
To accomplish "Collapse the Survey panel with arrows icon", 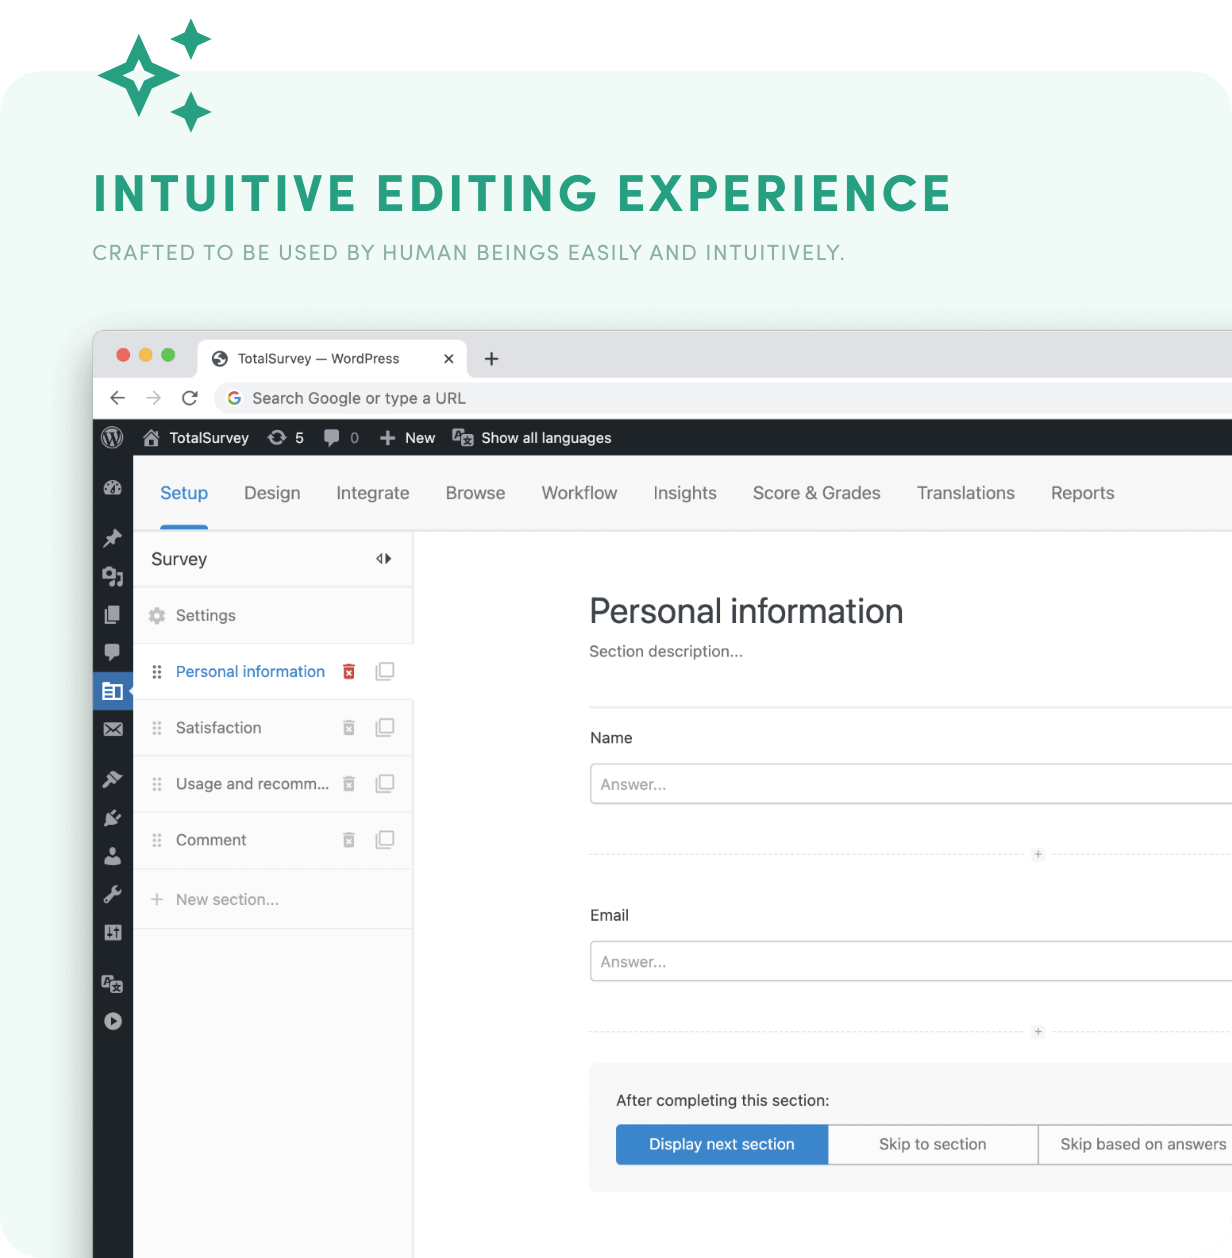I will pos(384,559).
